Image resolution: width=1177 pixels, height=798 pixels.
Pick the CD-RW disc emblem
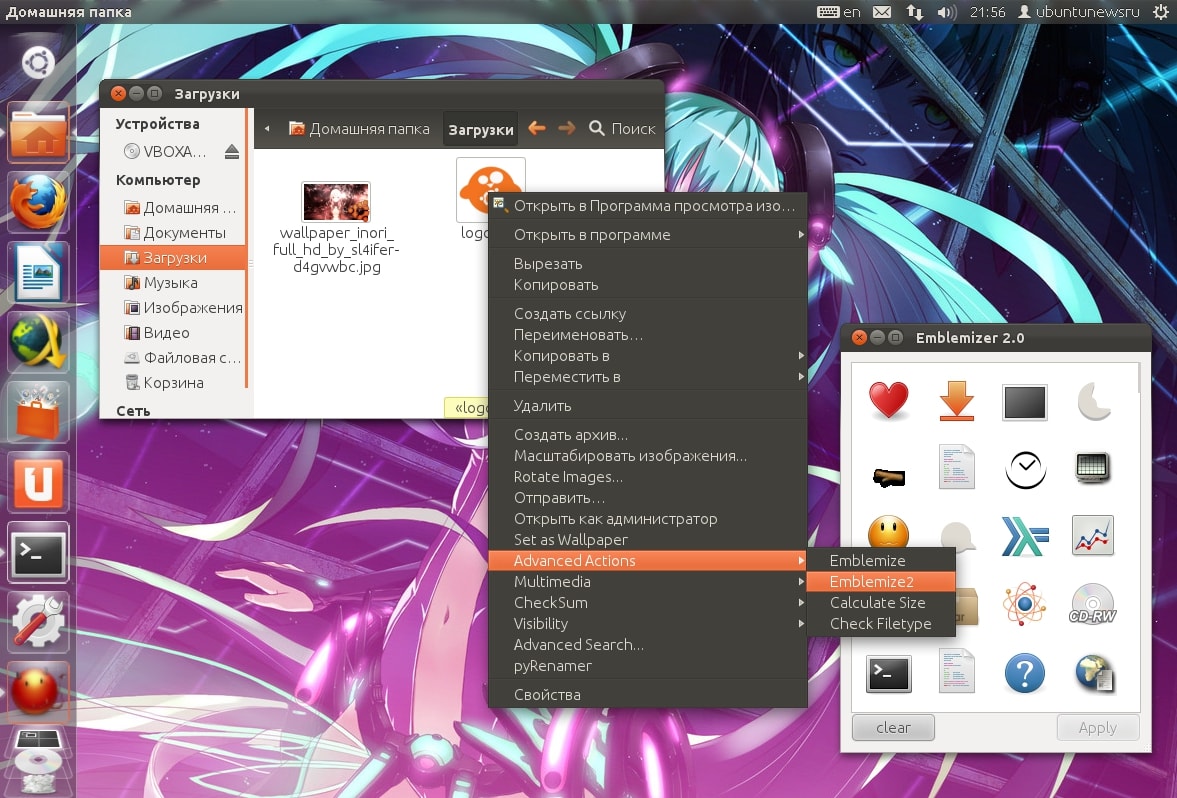(1093, 604)
